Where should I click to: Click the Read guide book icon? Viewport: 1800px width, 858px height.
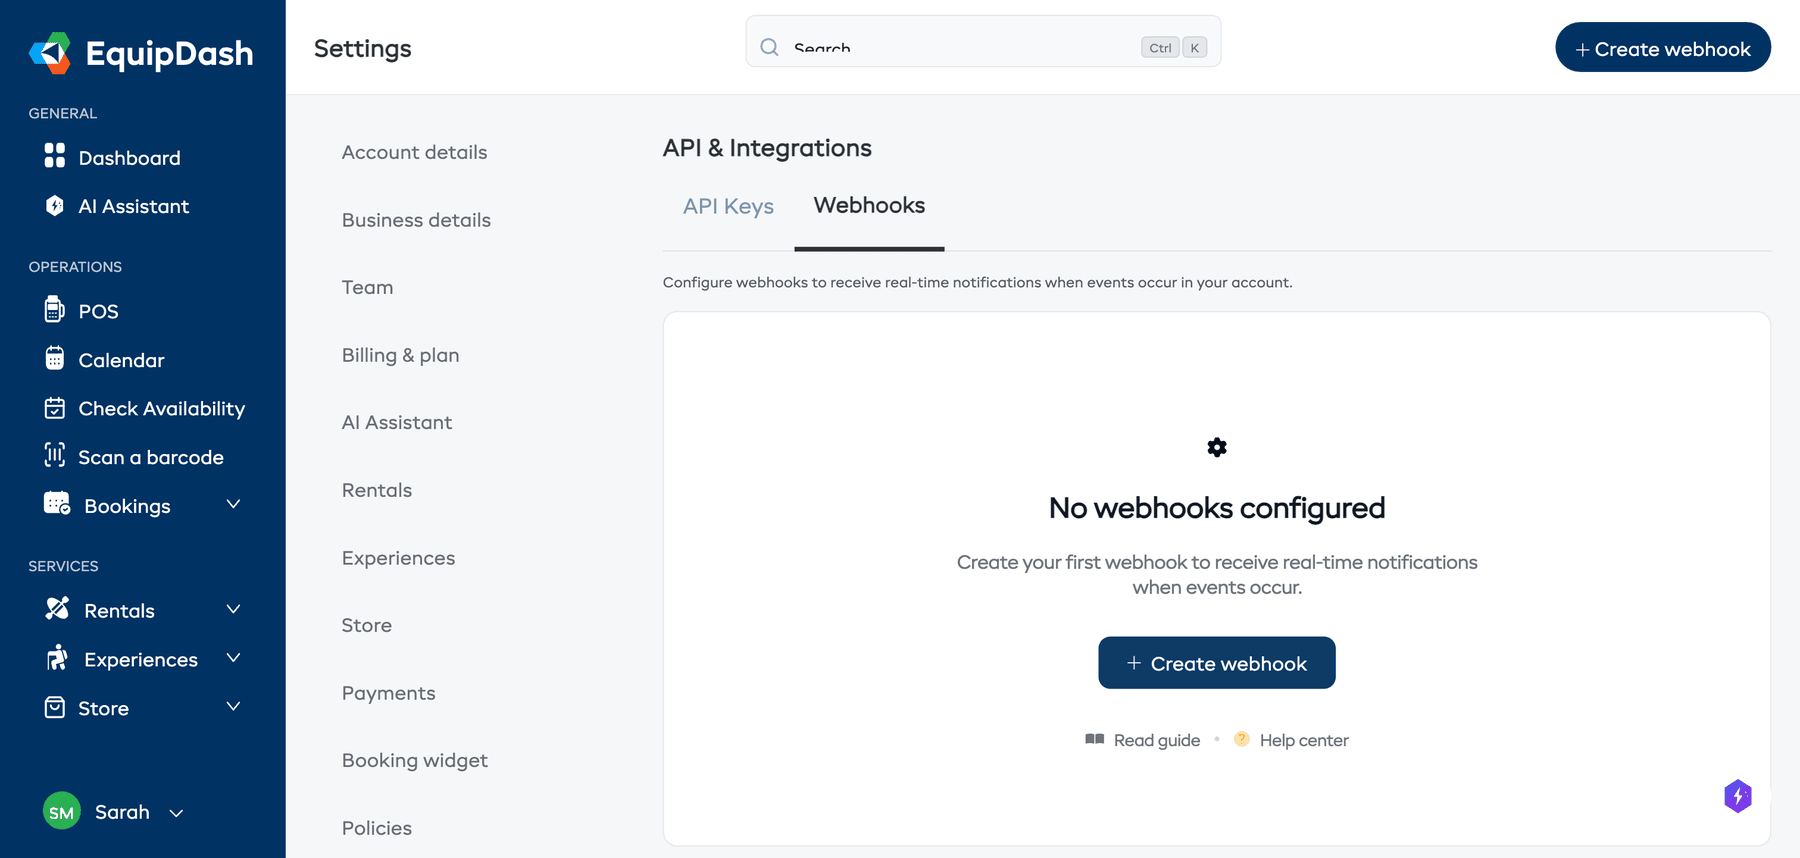(1095, 739)
